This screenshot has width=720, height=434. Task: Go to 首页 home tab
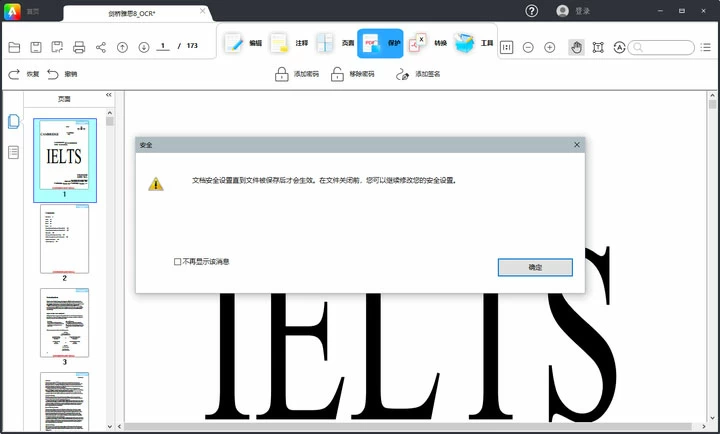[x=33, y=11]
